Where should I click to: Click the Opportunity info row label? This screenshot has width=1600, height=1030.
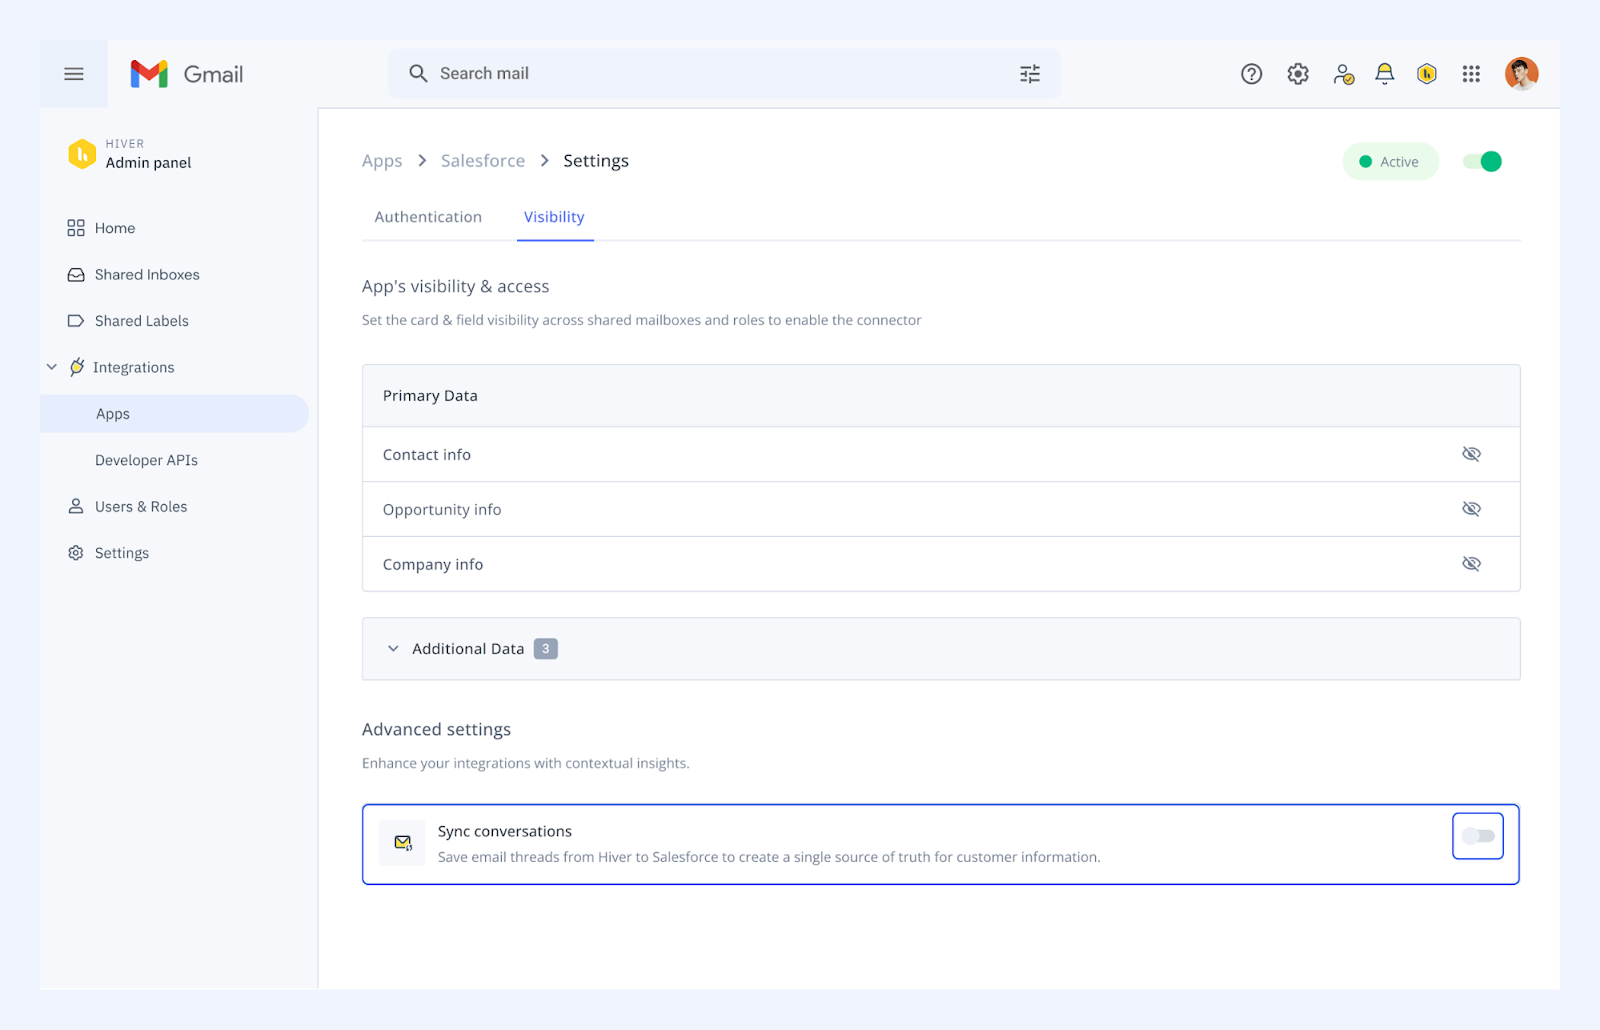point(442,510)
